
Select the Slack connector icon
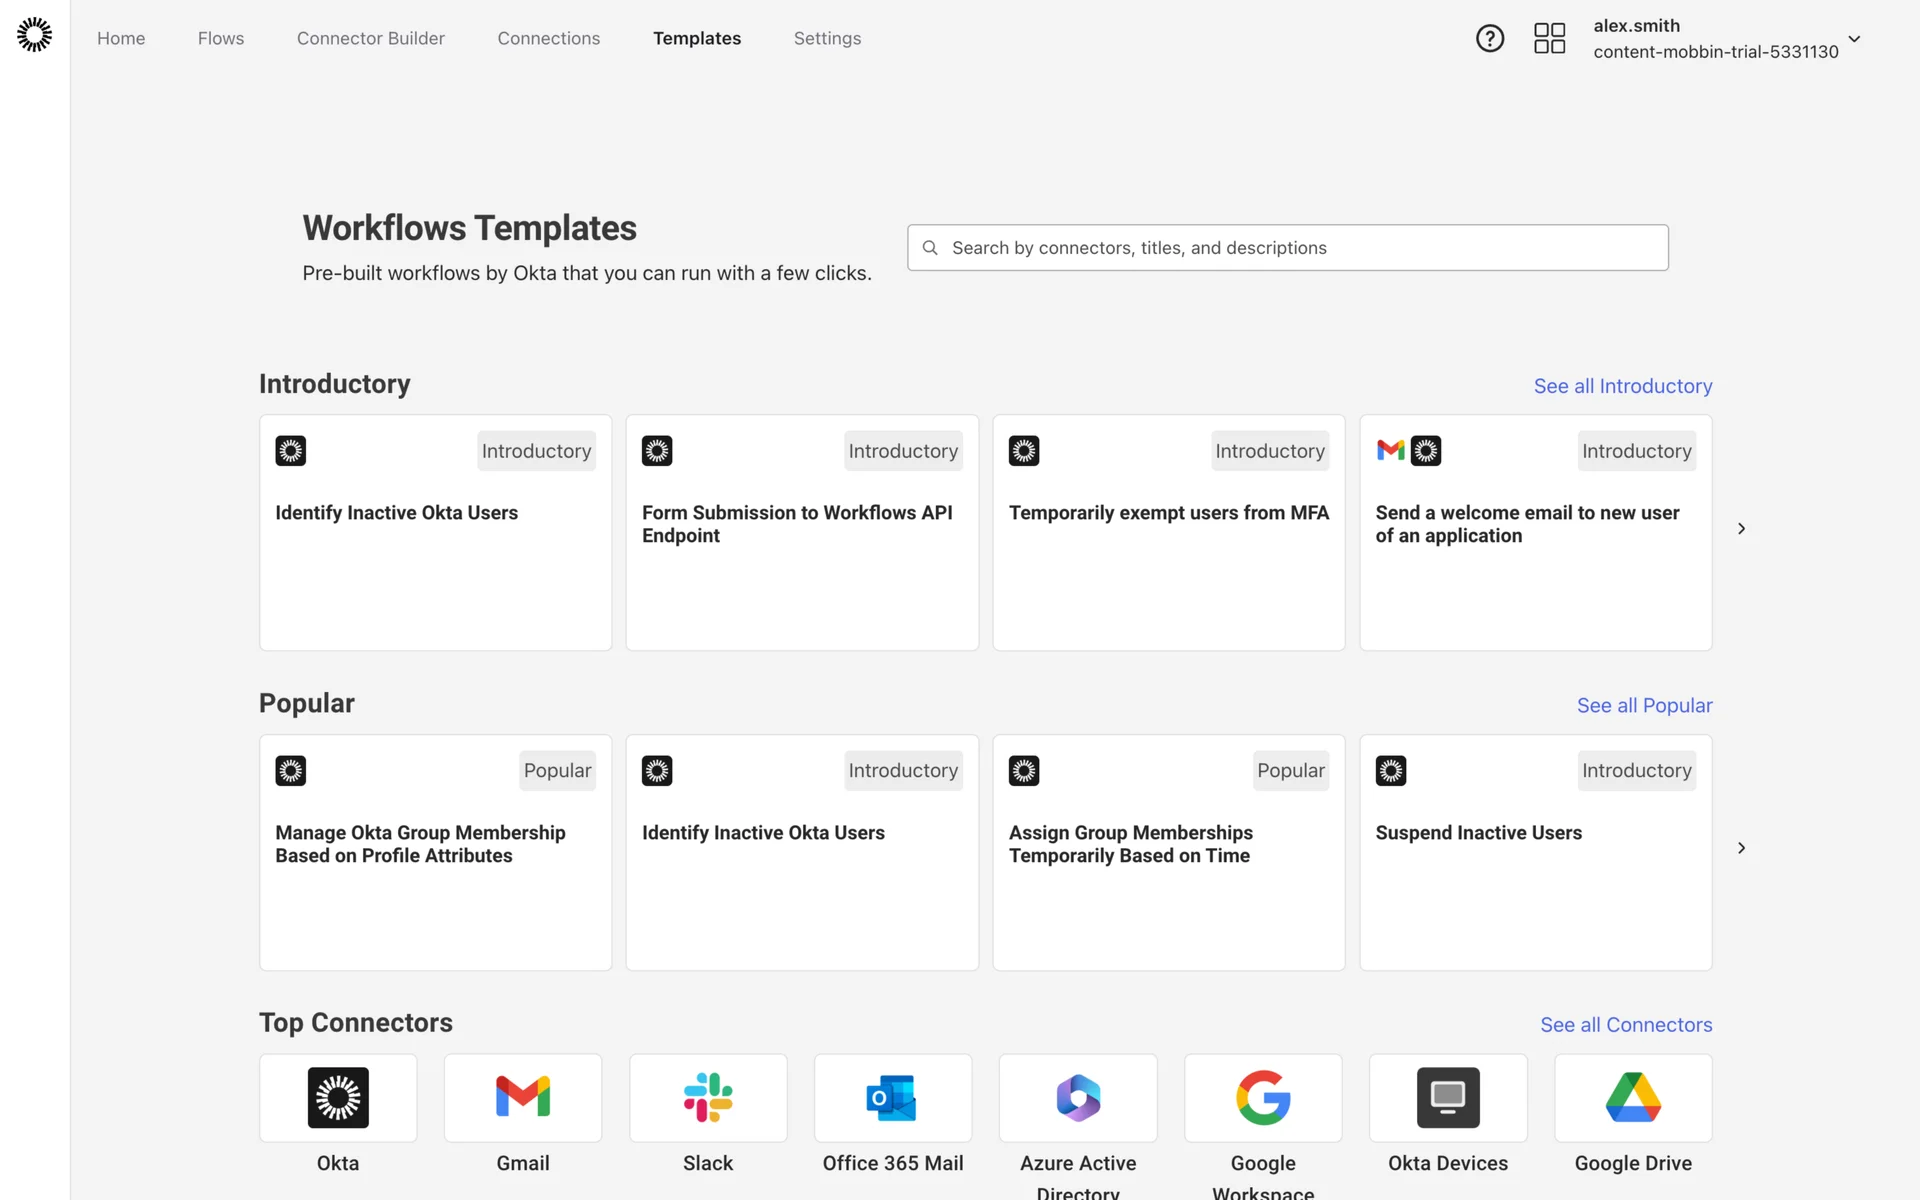click(708, 1097)
